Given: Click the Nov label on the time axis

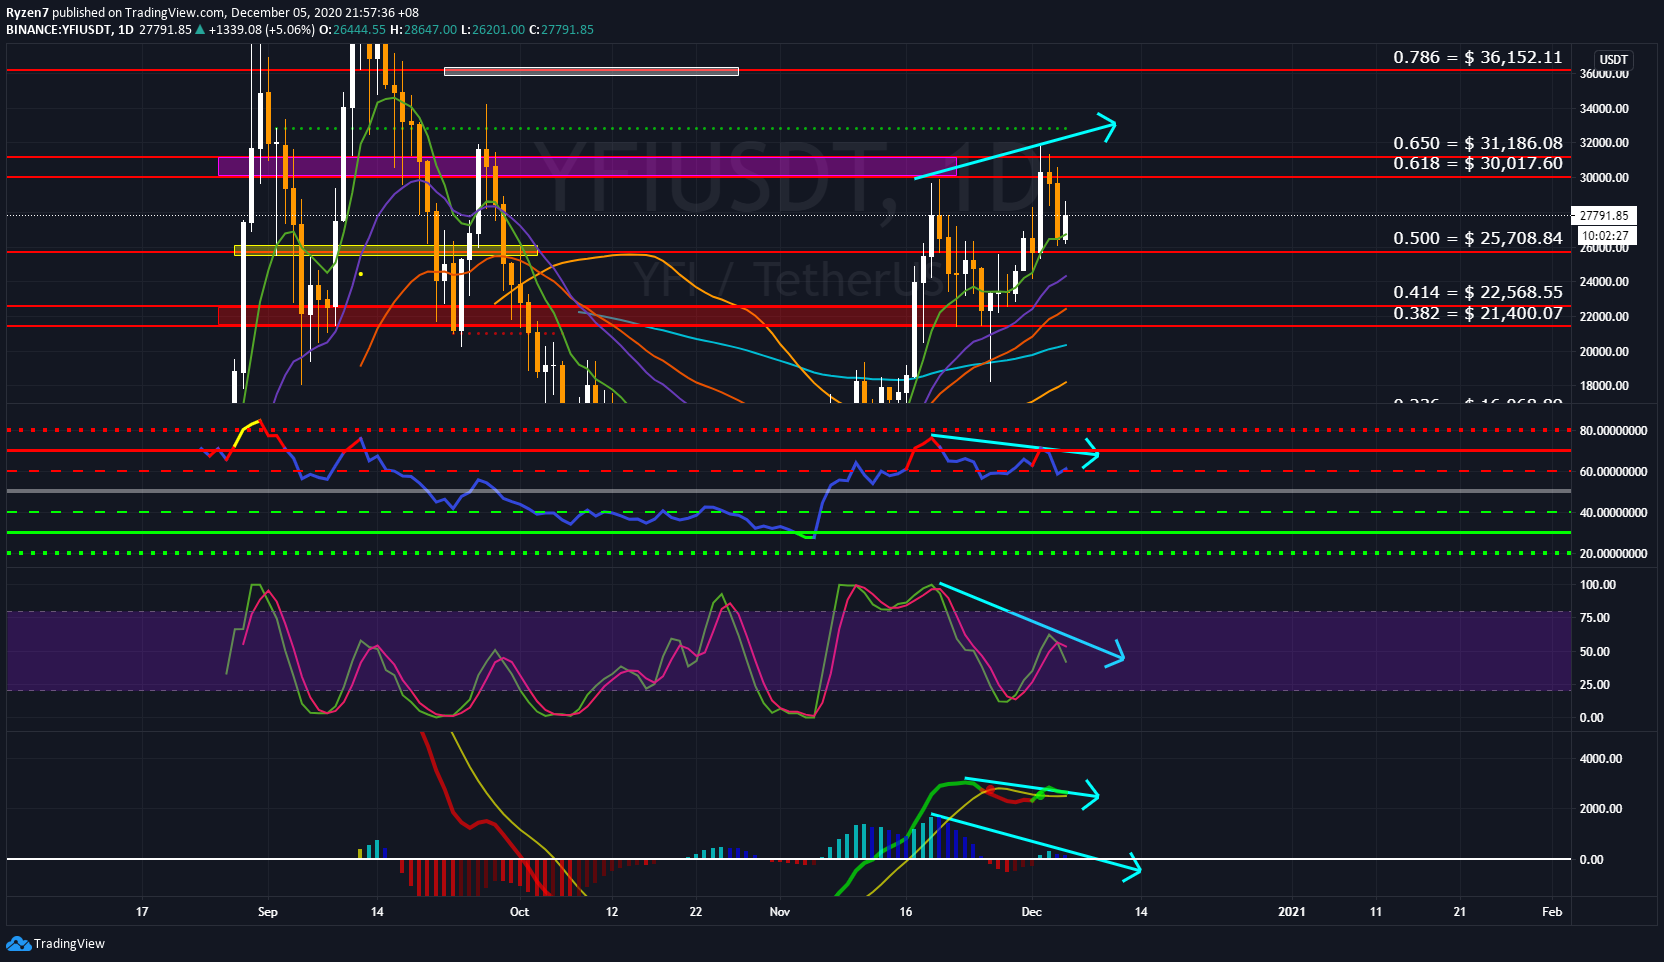Looking at the screenshot, I should point(780,911).
